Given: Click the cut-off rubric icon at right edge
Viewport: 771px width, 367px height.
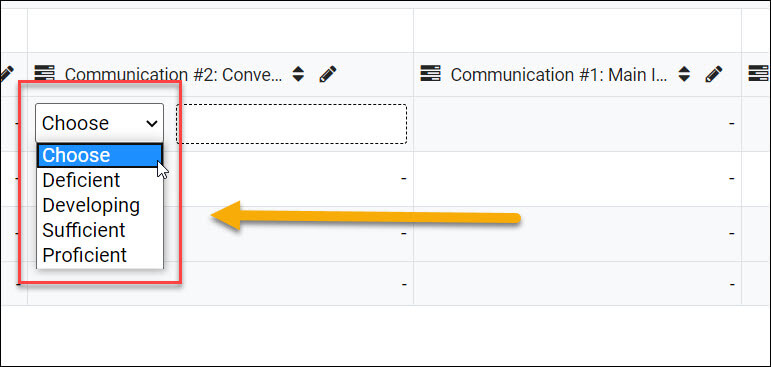Looking at the screenshot, I should (759, 74).
